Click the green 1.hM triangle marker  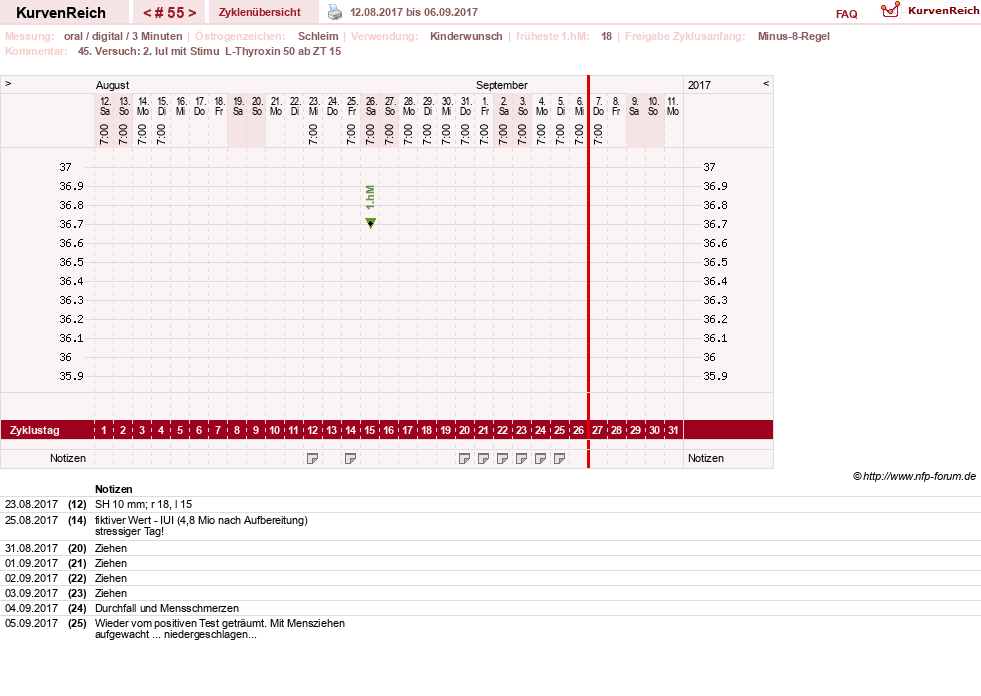click(370, 223)
